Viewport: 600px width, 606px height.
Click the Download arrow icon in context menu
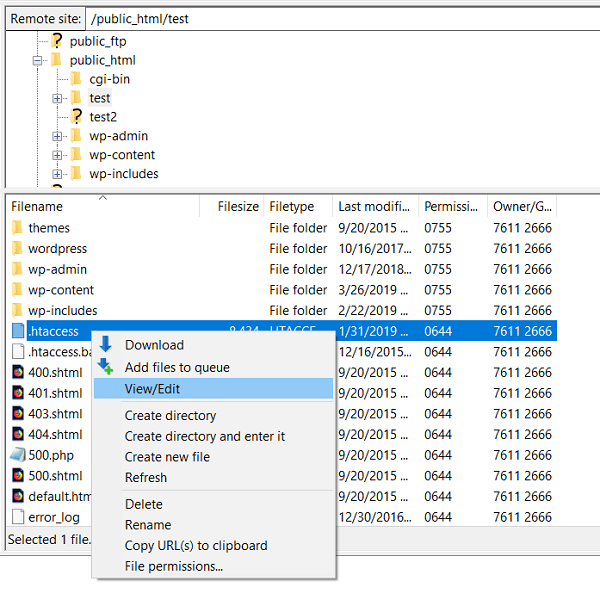(x=105, y=344)
